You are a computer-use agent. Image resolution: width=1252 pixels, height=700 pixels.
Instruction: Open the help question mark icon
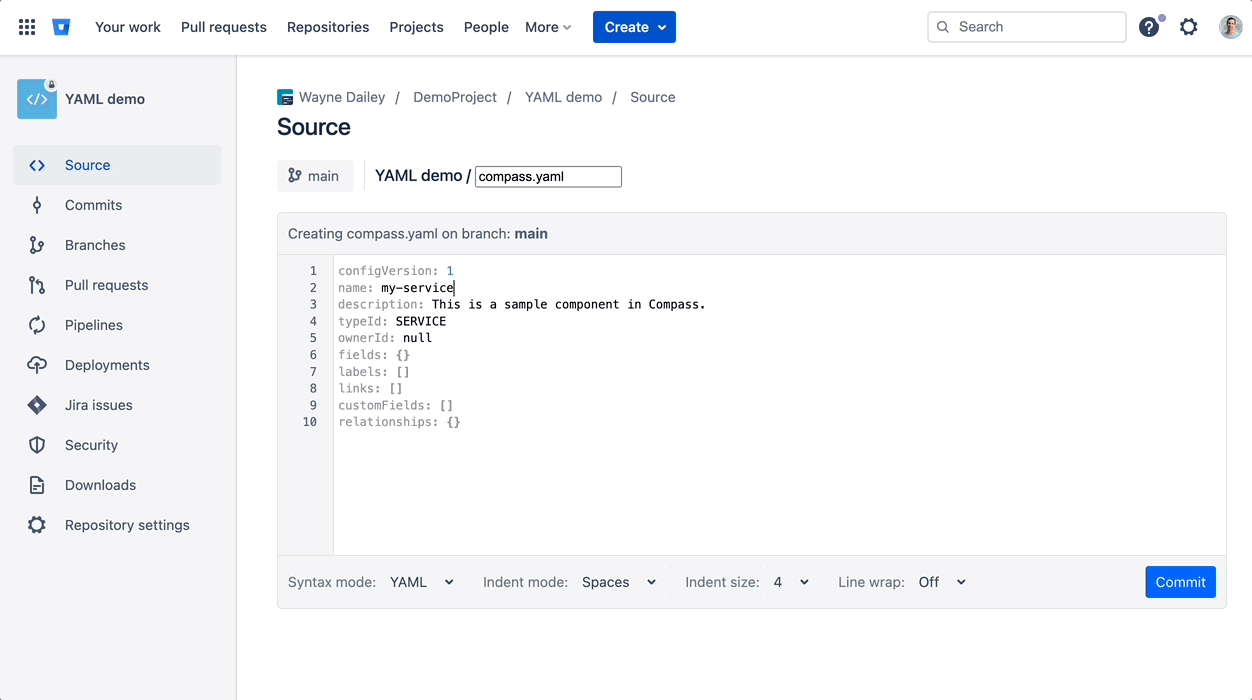tap(1149, 27)
